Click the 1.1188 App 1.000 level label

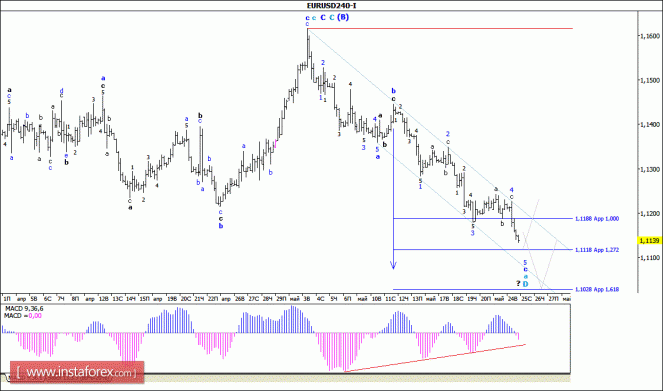tap(597, 219)
